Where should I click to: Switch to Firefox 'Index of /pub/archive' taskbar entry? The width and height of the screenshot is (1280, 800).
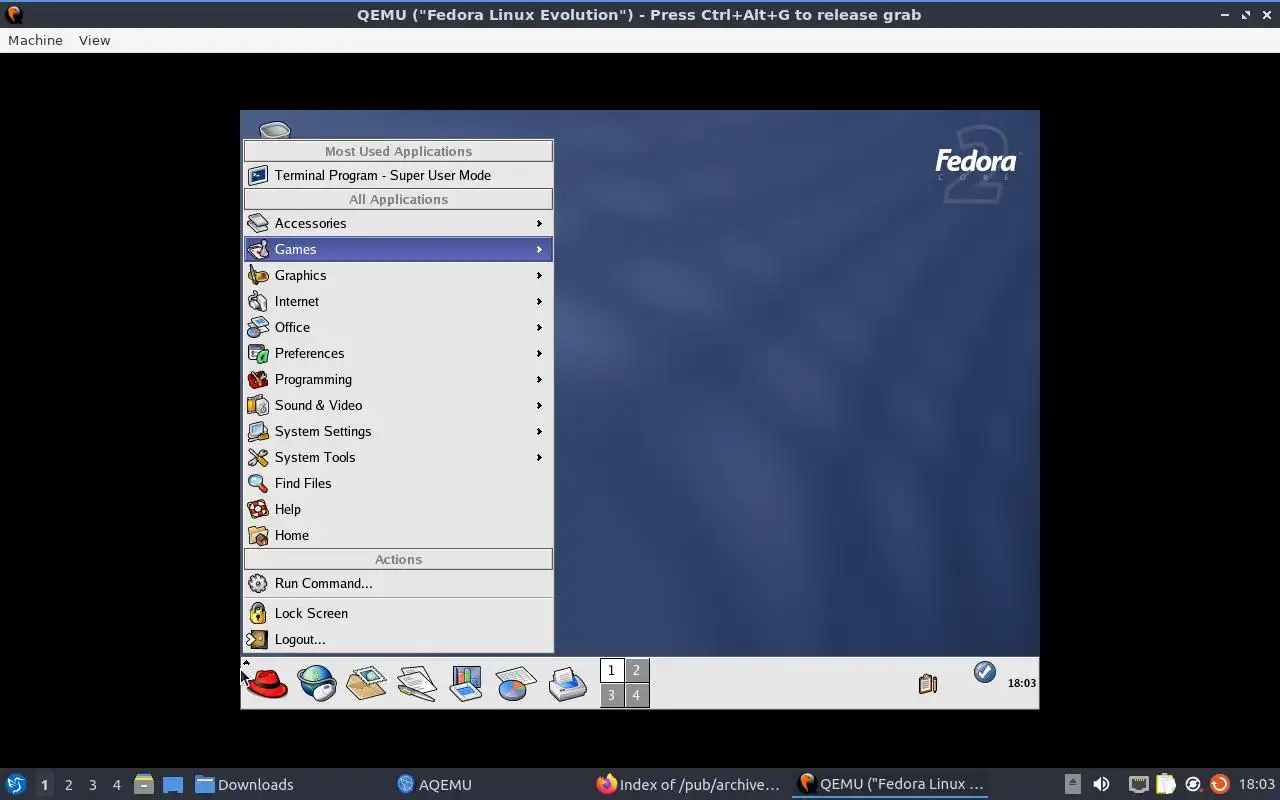click(689, 784)
